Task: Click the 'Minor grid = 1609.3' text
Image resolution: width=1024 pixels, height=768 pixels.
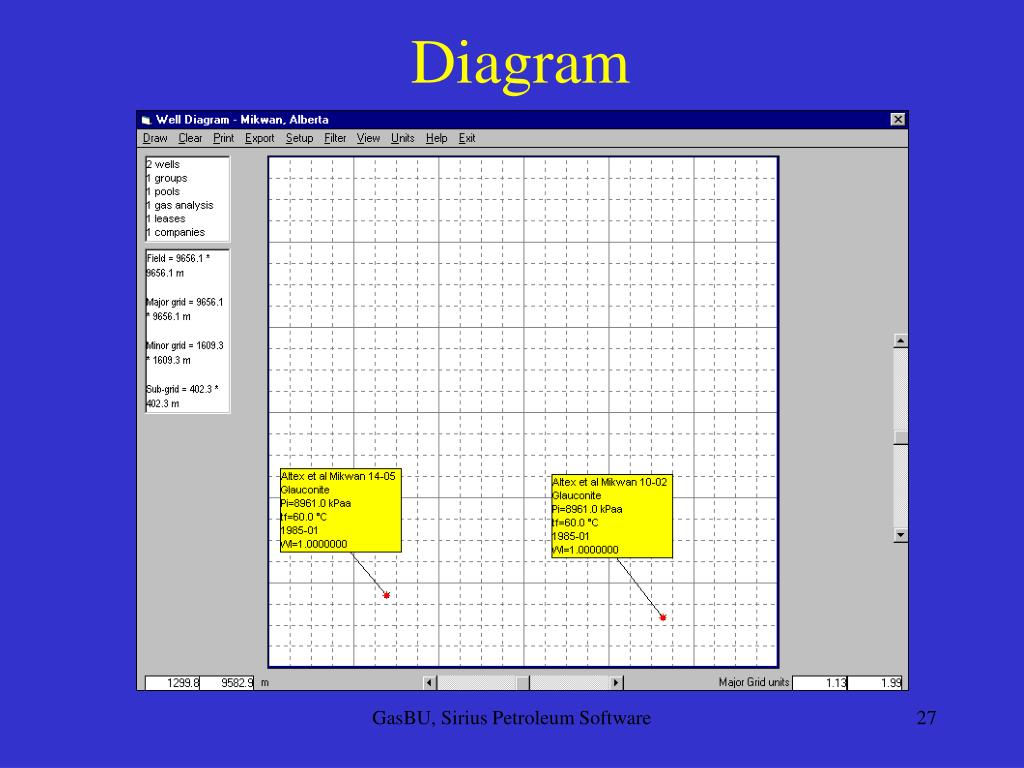Action: (x=185, y=345)
